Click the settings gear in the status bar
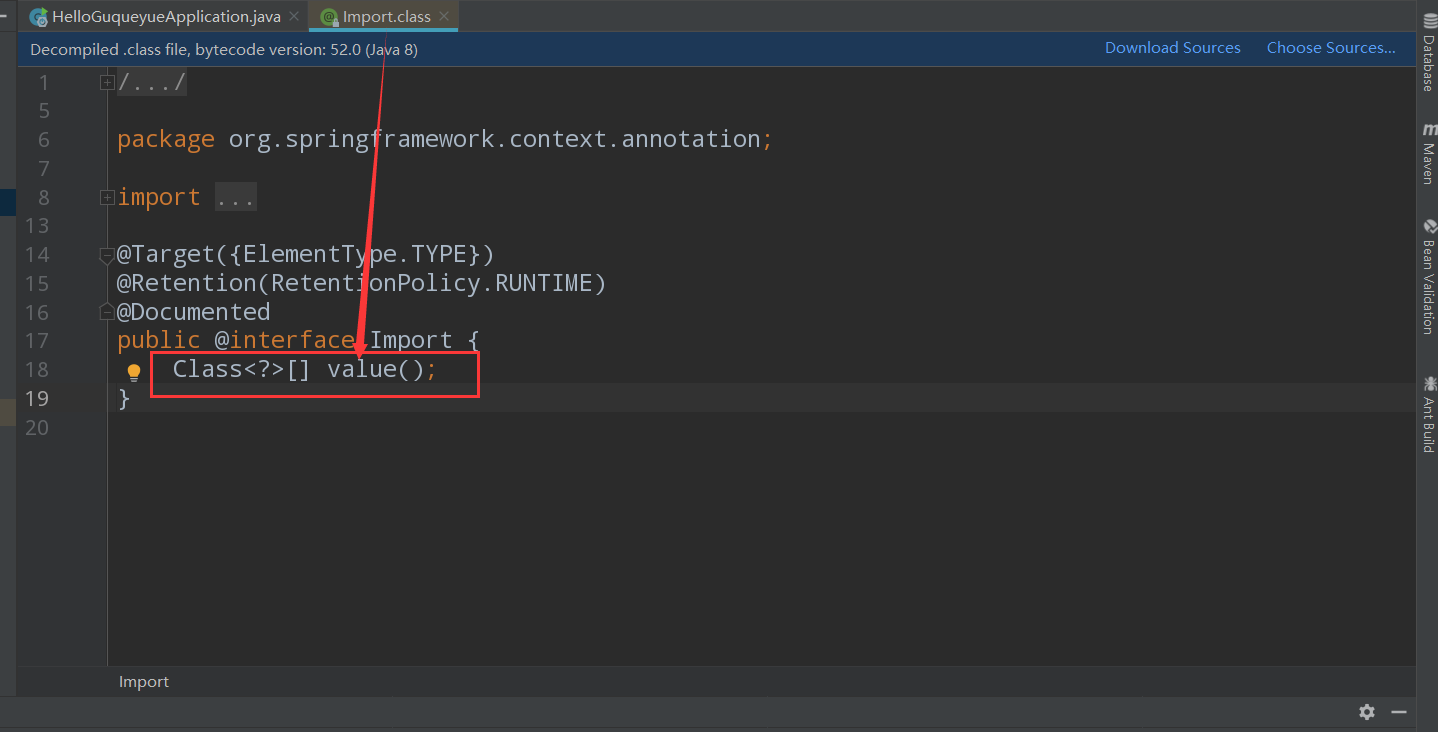The height and width of the screenshot is (732, 1438). click(1366, 712)
